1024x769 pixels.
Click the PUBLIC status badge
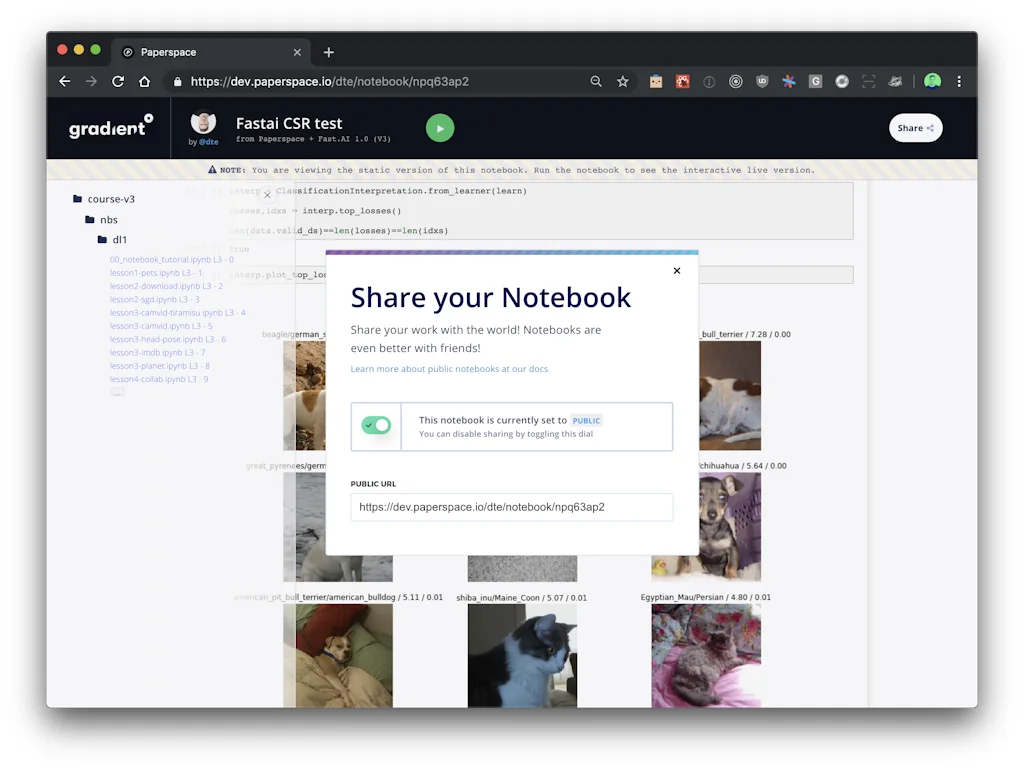pos(586,420)
